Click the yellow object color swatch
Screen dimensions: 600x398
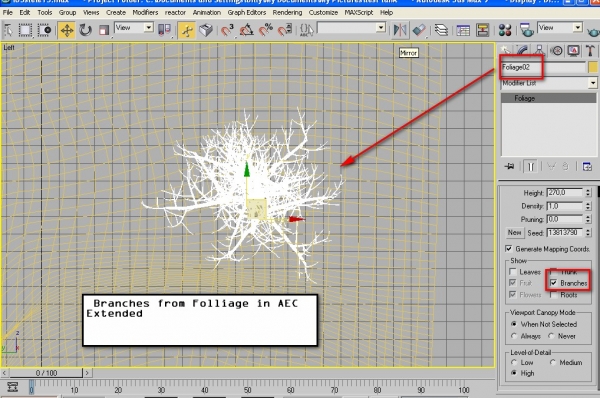point(593,67)
